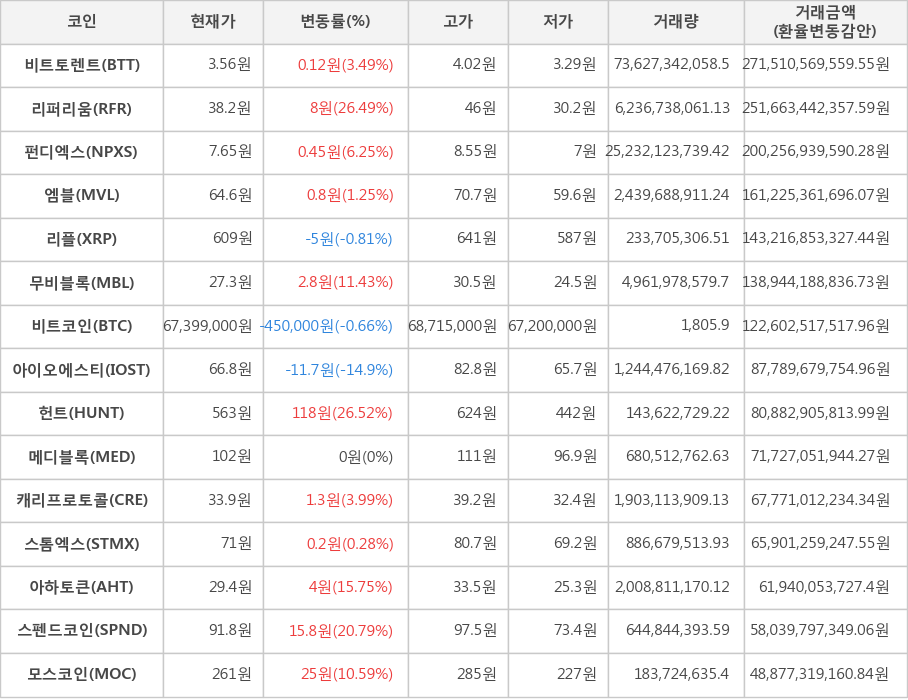Select the 리플(XRP) coin entry
The width and height of the screenshot is (908, 700).
[82, 239]
